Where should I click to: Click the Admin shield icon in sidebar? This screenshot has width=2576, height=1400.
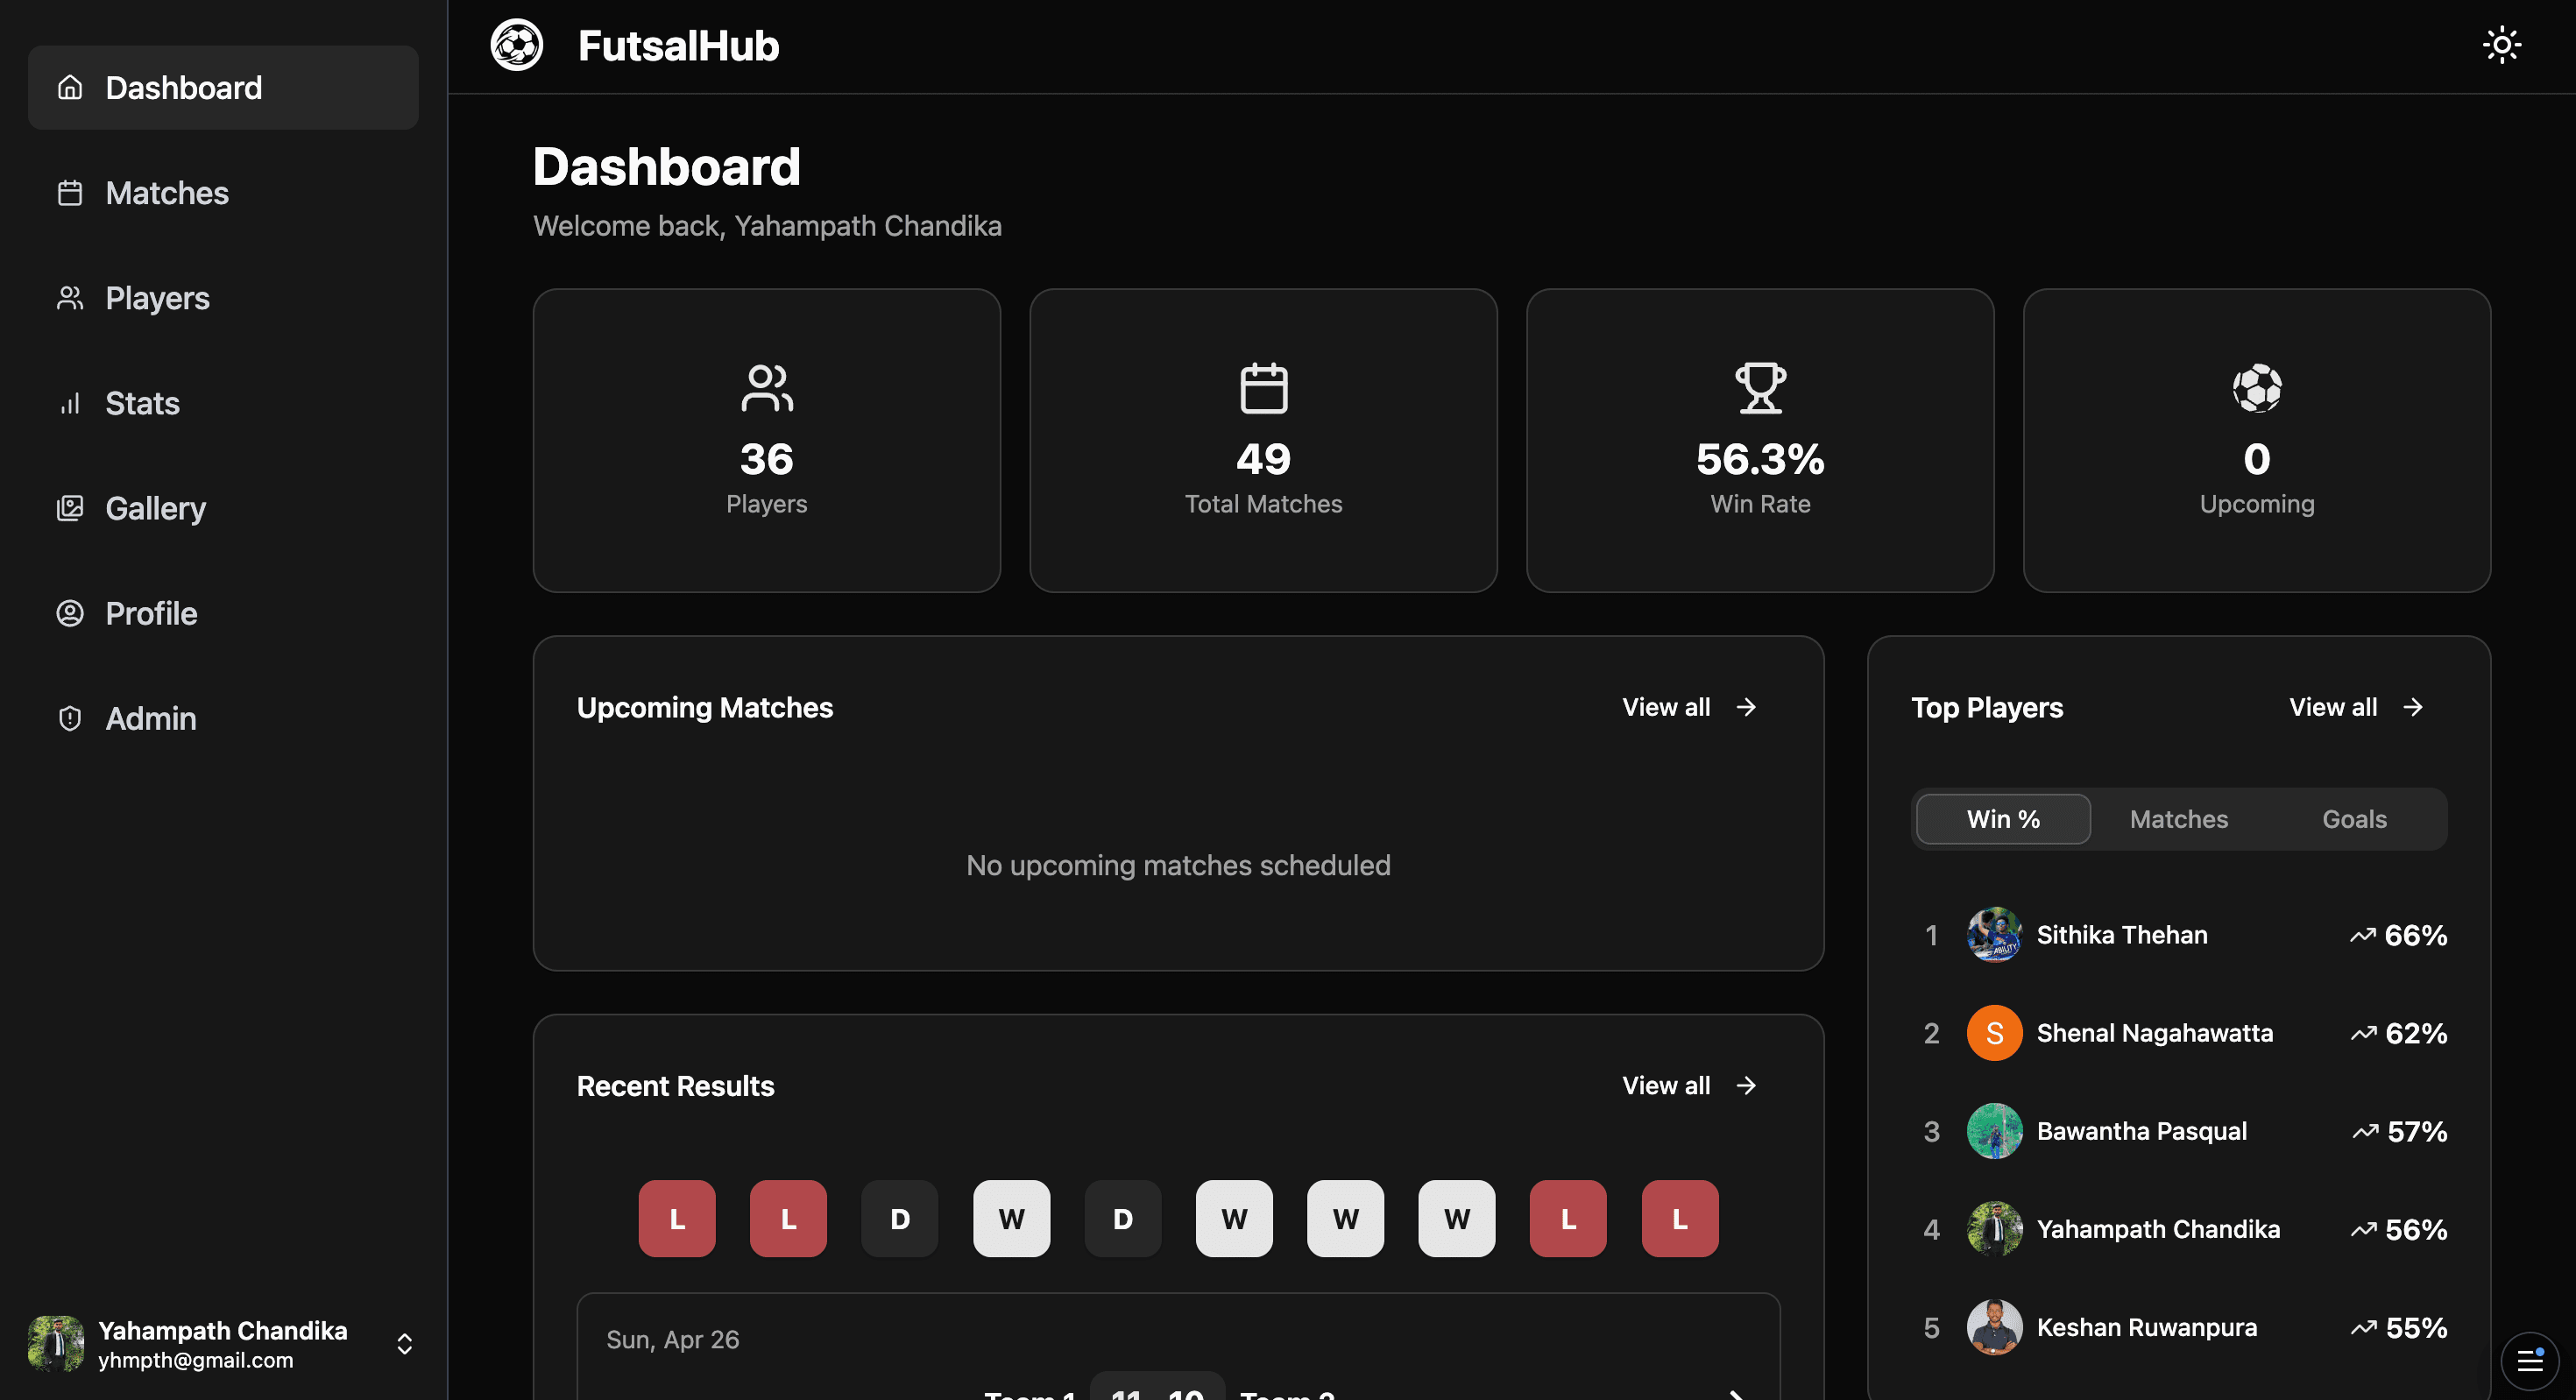[x=70, y=718]
